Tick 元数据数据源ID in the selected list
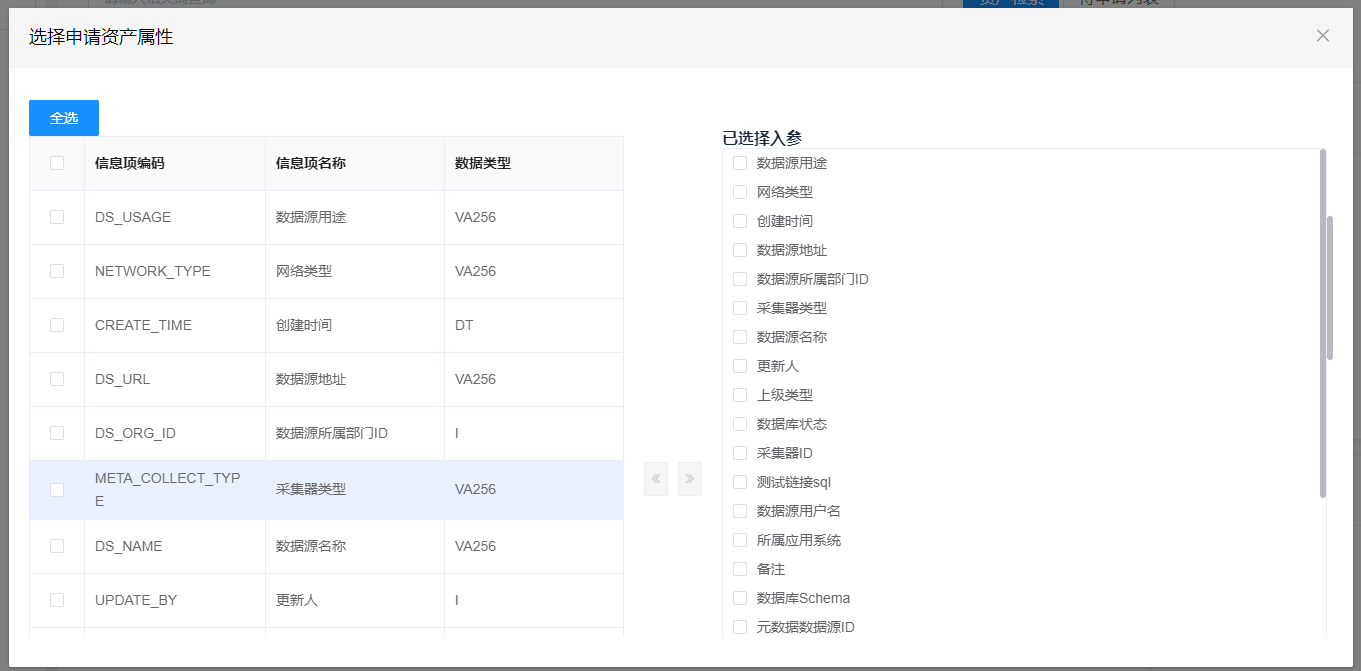The width and height of the screenshot is (1361, 671). point(740,627)
